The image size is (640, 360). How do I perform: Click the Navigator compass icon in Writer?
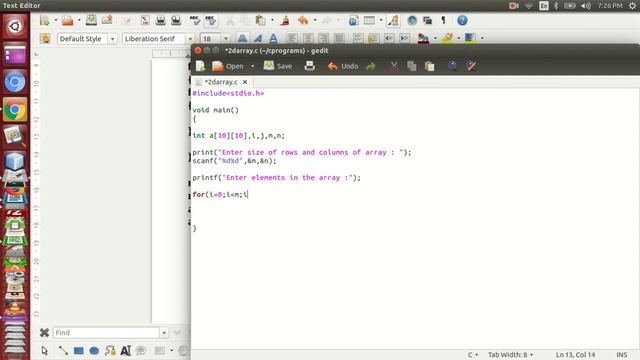pos(412,20)
